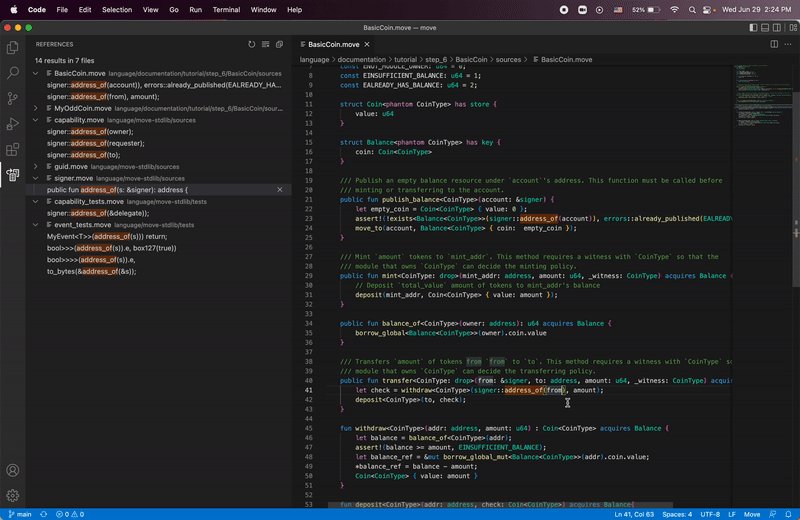
Task: Open the Search view in activity bar
Action: 13,72
